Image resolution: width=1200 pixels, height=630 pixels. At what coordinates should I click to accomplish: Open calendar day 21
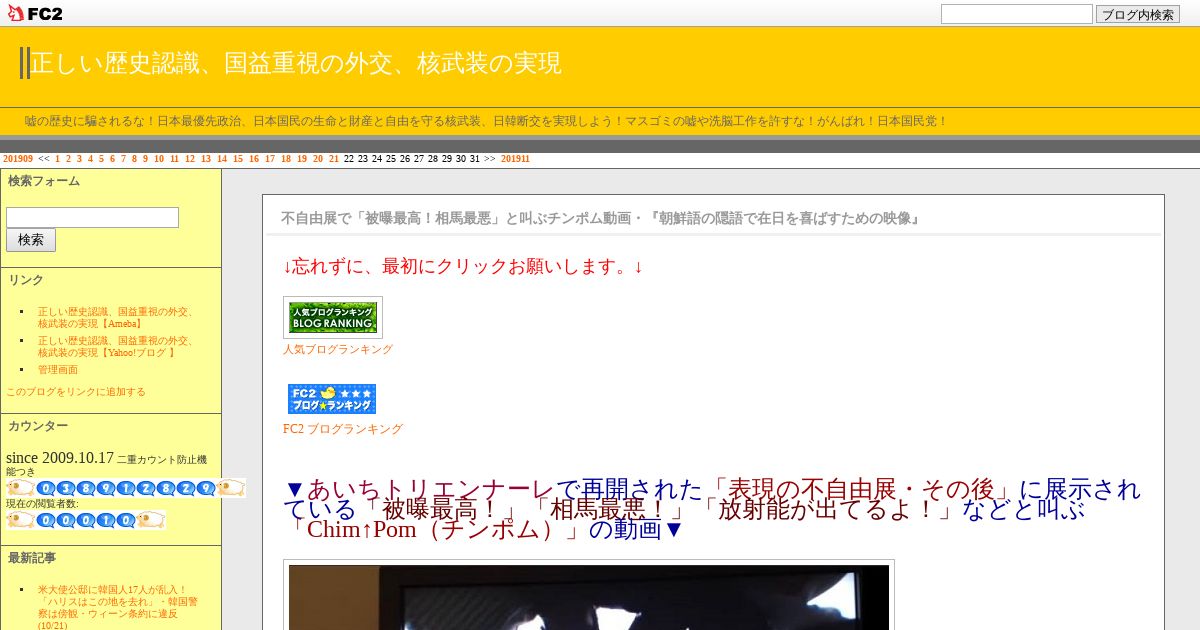[334, 159]
